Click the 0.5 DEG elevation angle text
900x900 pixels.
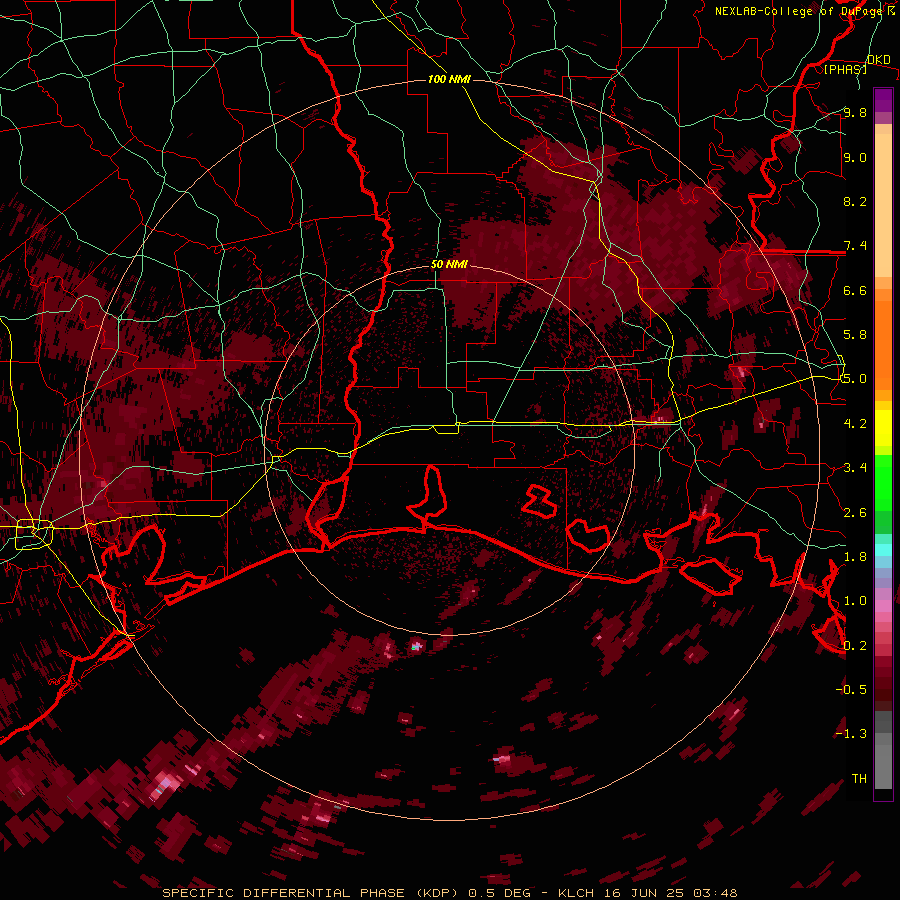click(x=499, y=893)
